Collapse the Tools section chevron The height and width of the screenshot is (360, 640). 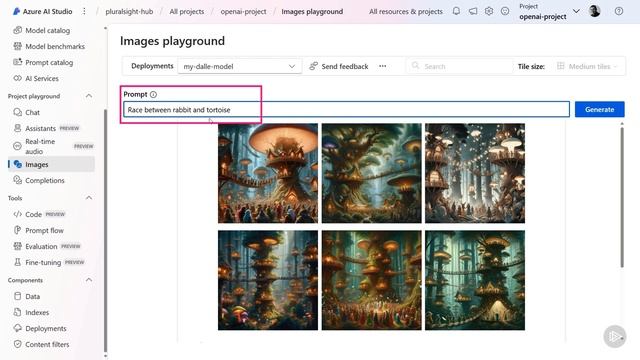coord(89,198)
